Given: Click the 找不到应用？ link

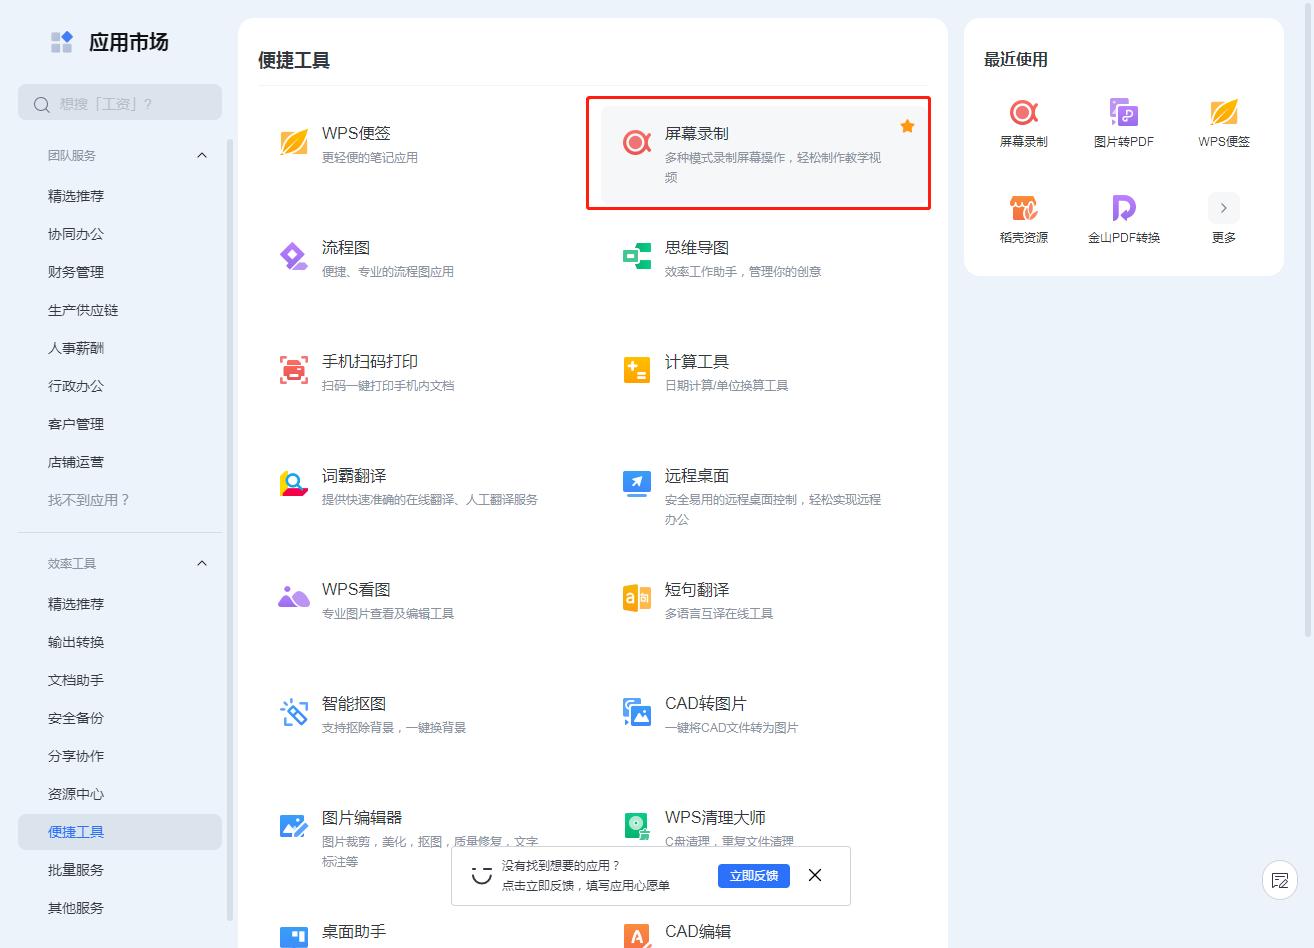Looking at the screenshot, I should tap(89, 500).
